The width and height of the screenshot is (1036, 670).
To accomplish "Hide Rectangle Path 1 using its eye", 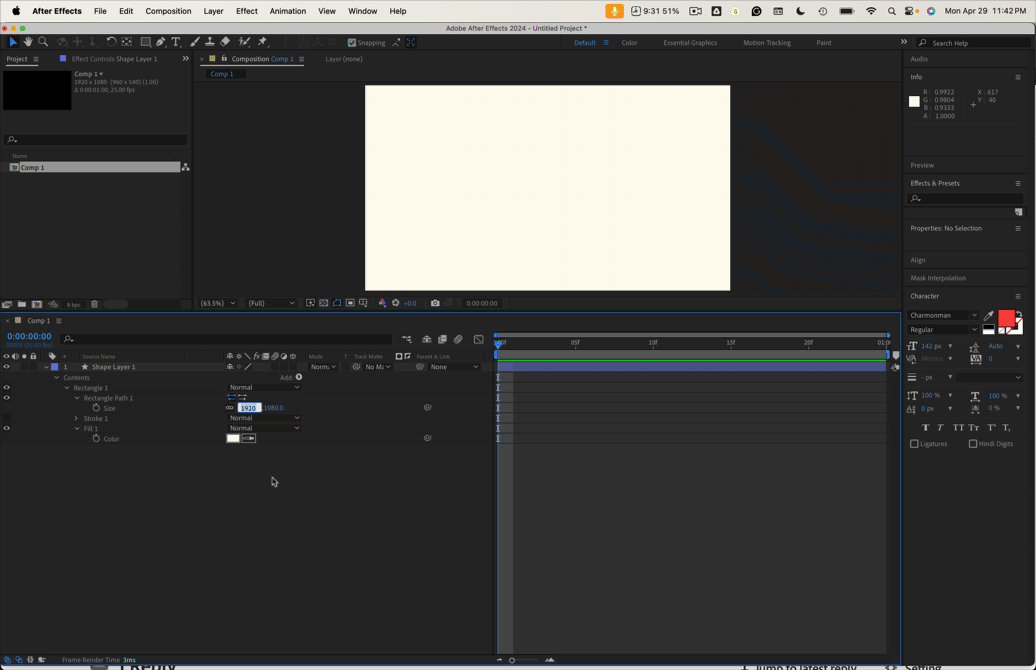I will (7, 398).
